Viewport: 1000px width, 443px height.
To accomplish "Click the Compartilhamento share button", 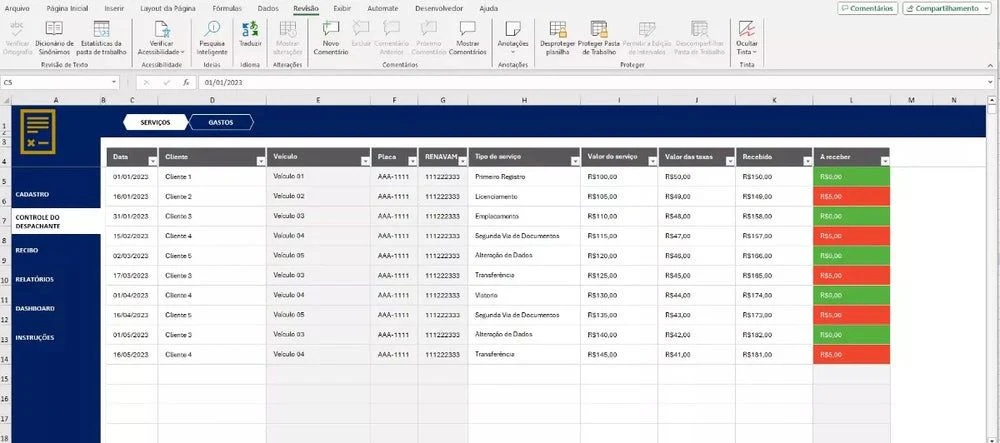I will pos(946,8).
